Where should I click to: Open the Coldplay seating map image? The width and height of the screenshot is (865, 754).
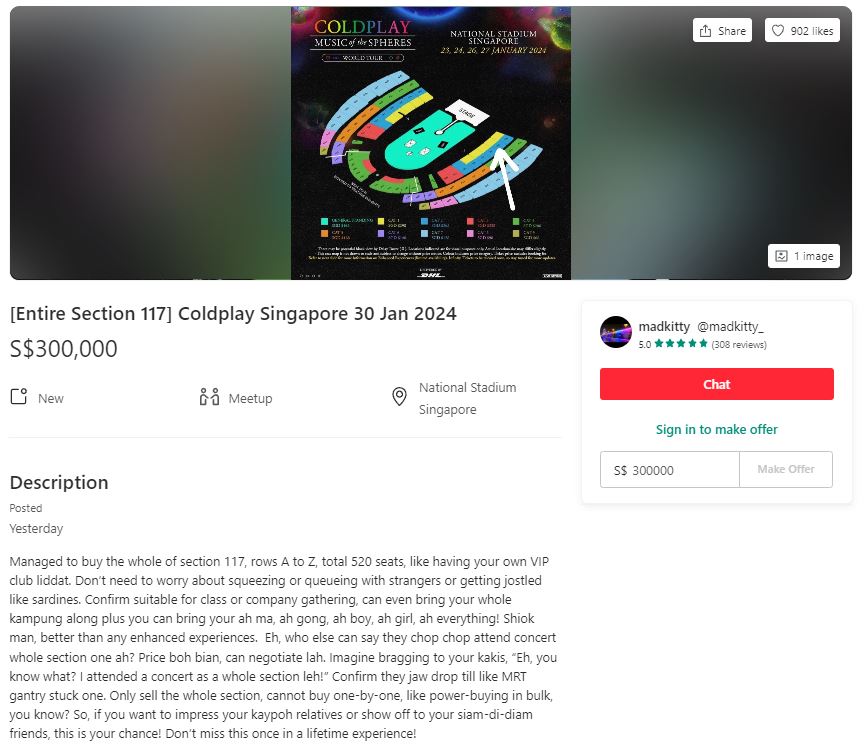(431, 143)
